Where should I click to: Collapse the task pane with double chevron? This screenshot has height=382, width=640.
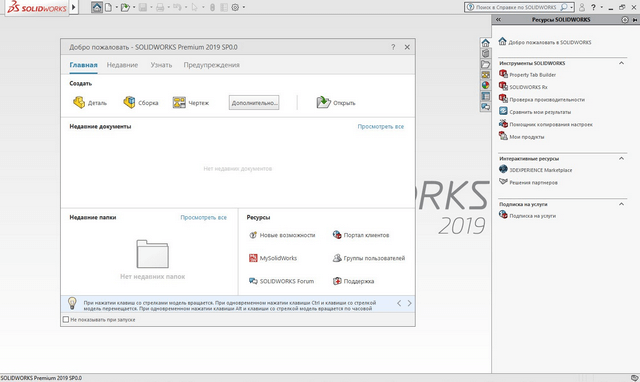coord(498,20)
